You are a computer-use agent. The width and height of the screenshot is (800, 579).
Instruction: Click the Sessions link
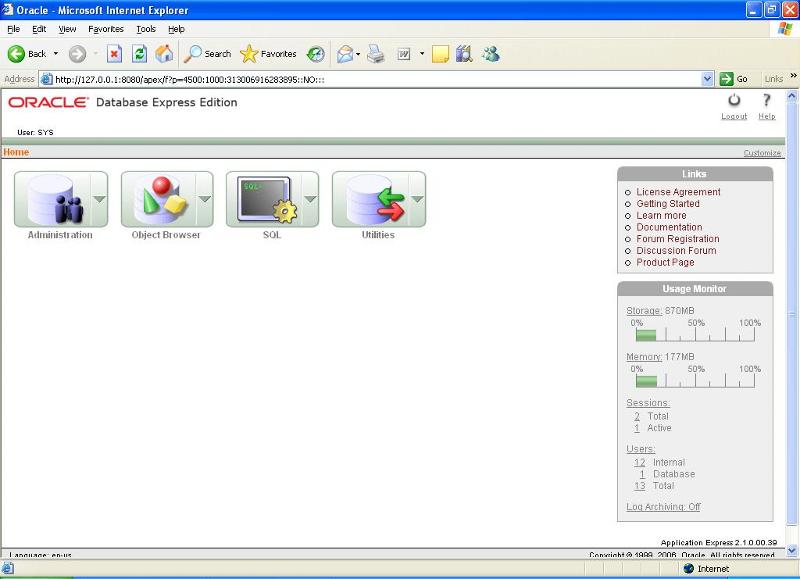tap(648, 403)
